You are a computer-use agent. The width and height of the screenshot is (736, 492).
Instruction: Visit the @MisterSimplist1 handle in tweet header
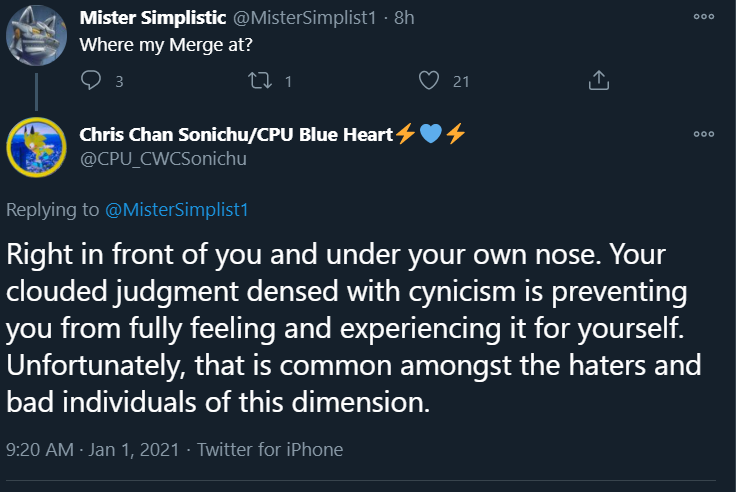pos(305,18)
